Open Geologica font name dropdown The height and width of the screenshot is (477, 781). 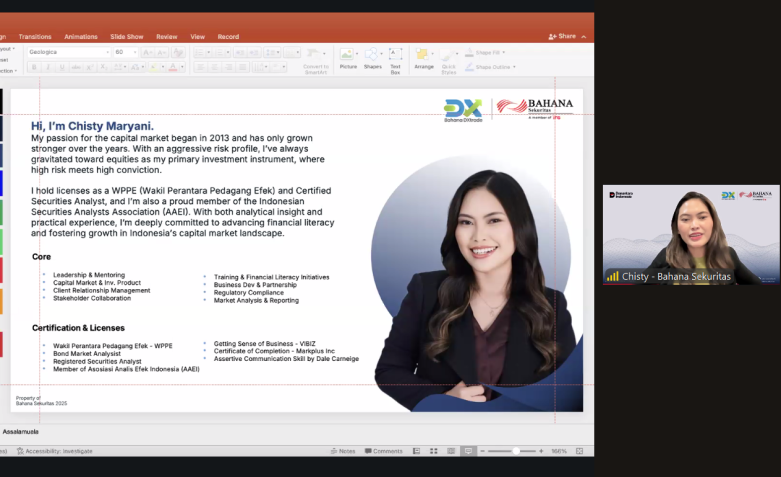(x=107, y=52)
